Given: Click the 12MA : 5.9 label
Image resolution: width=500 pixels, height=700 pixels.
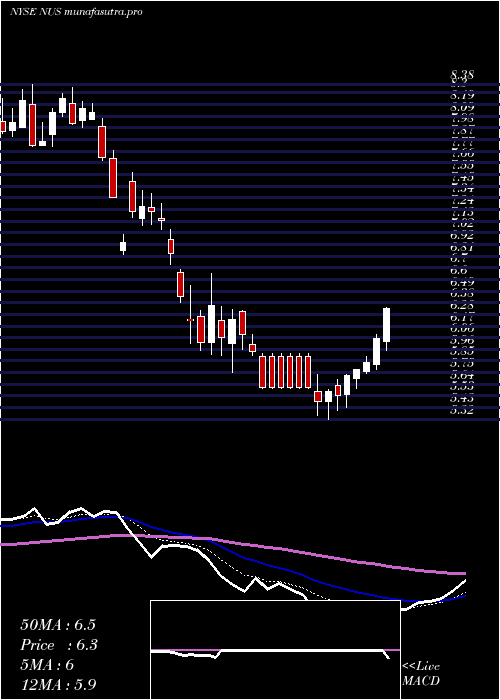Looking at the screenshot, I should pyautogui.click(x=58, y=685).
